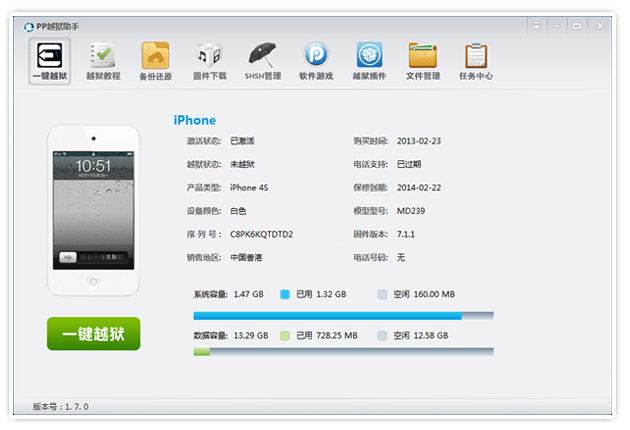630x430 pixels.
Task: Open 备份还原 backup folder icon
Action: click(155, 61)
